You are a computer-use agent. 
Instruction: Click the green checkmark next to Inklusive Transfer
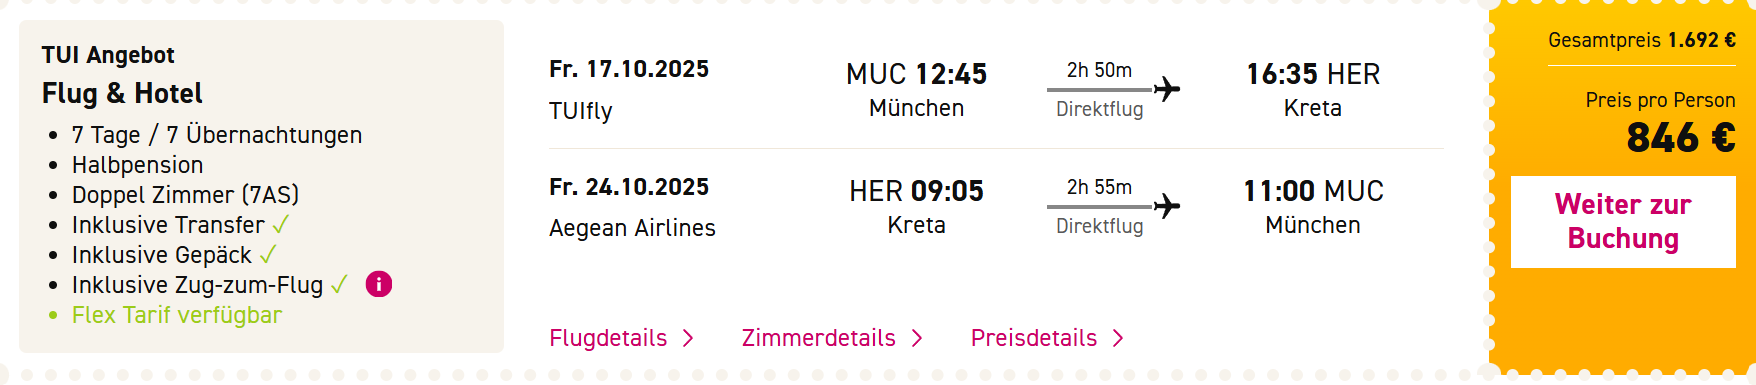point(281,225)
